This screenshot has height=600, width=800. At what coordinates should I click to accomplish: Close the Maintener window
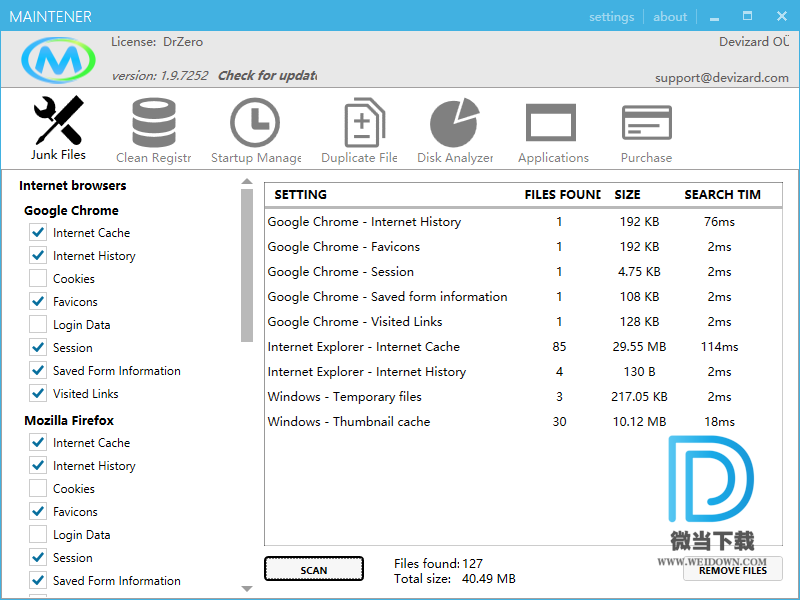click(x=782, y=16)
